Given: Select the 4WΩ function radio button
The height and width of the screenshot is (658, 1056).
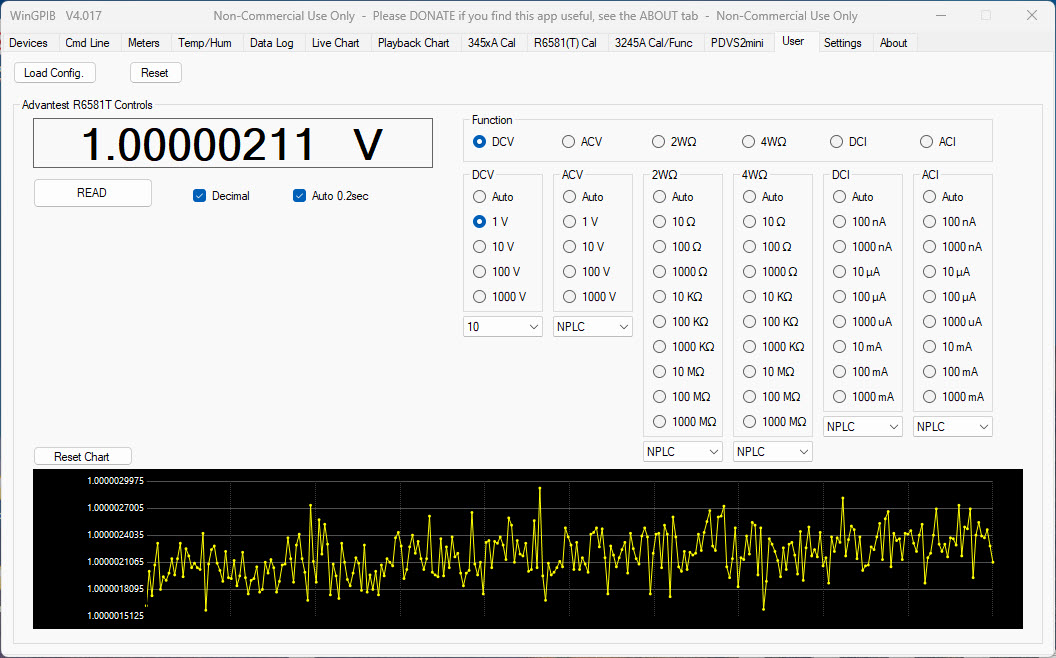Looking at the screenshot, I should 749,142.
